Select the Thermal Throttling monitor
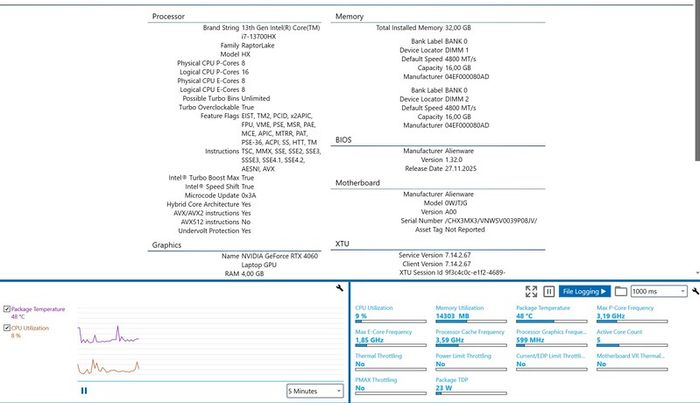The width and height of the screenshot is (700, 403). (391, 362)
